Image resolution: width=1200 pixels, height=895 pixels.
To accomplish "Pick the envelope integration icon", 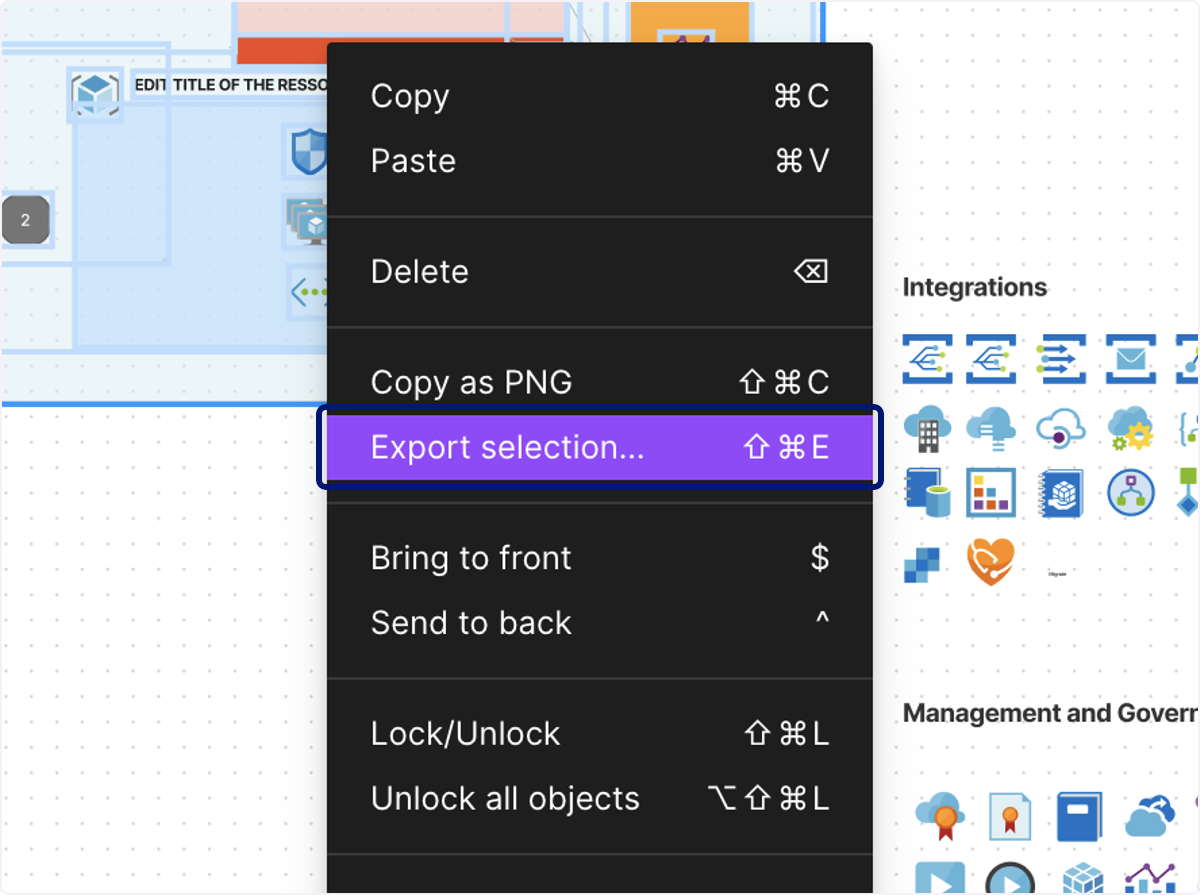I will 1131,360.
